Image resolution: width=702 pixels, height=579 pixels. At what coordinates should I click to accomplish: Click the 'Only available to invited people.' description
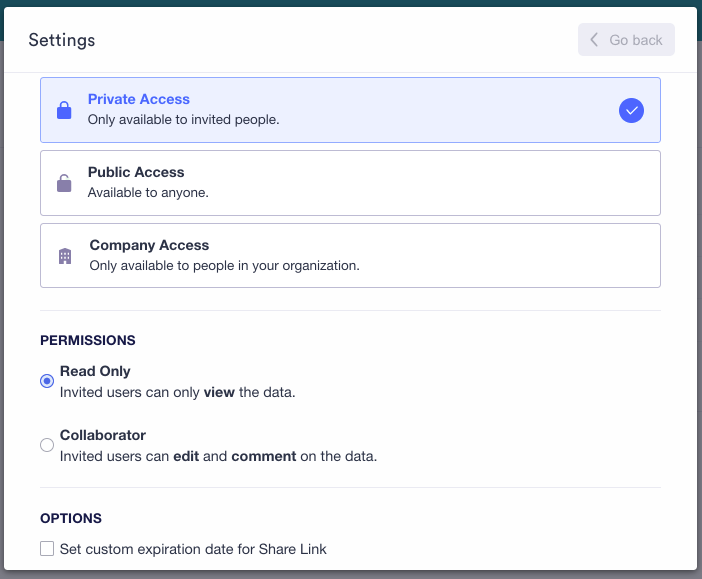coord(184,120)
